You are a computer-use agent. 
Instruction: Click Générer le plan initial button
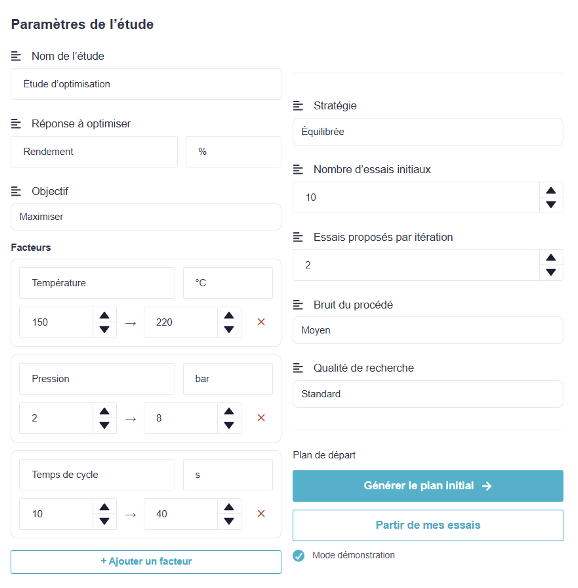(x=428, y=486)
